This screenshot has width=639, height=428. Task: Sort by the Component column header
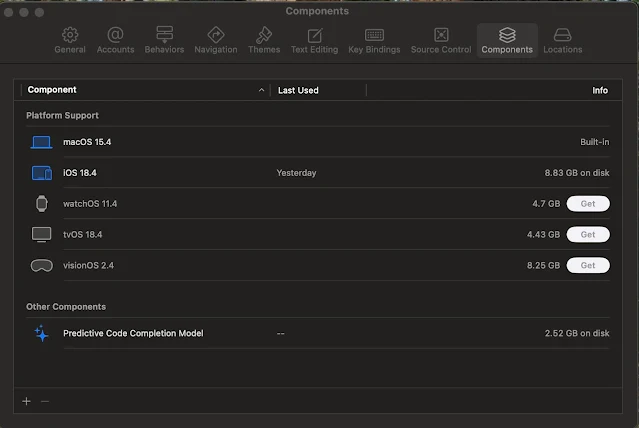click(52, 90)
